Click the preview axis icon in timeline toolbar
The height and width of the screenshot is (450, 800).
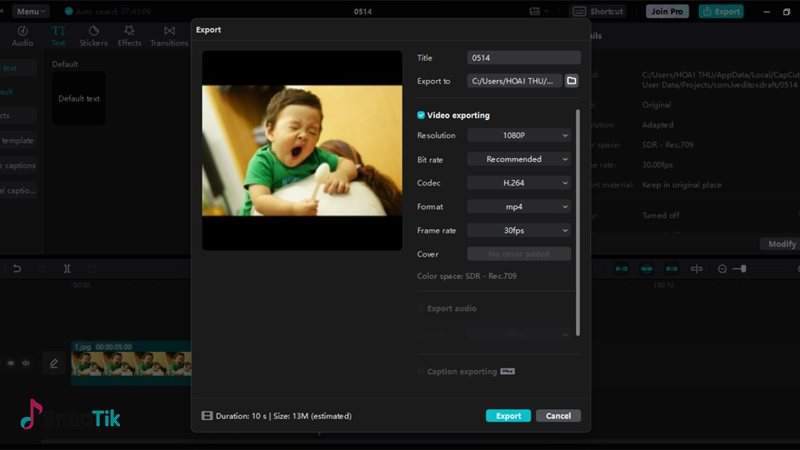point(696,269)
